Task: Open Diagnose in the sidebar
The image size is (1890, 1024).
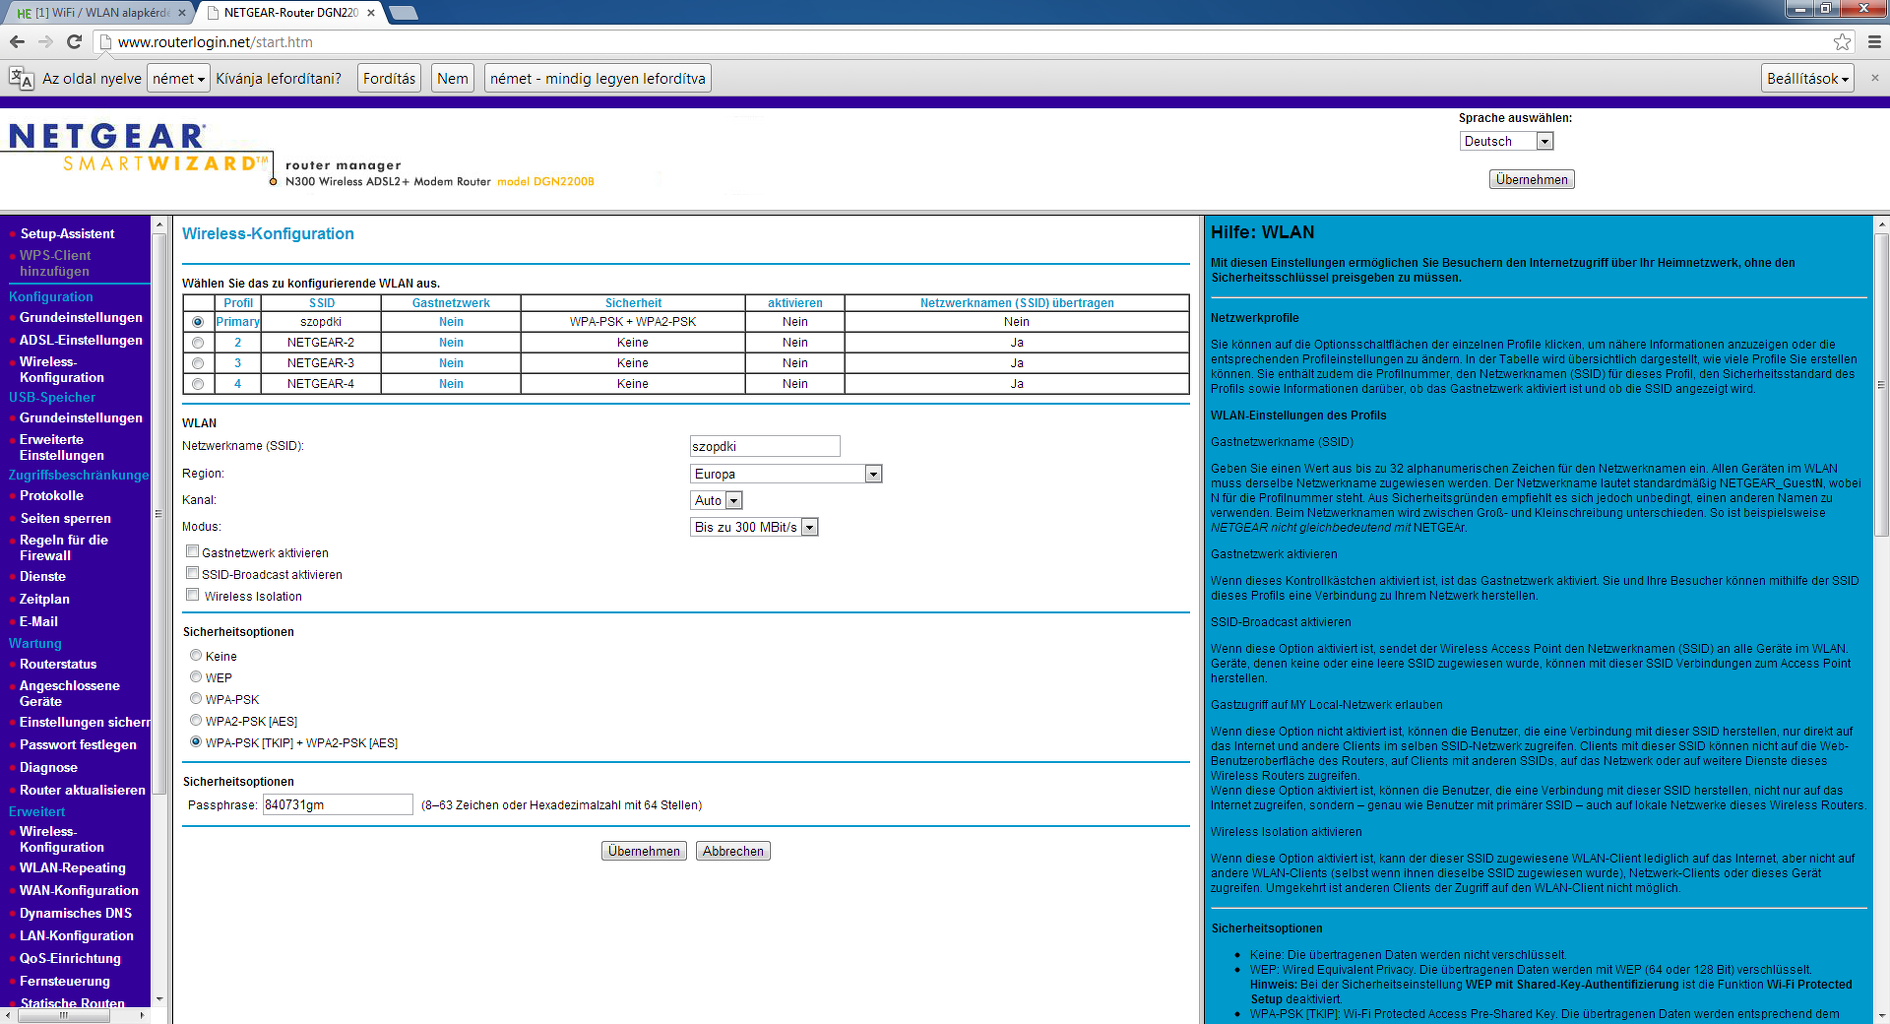Action: pyautogui.click(x=48, y=768)
